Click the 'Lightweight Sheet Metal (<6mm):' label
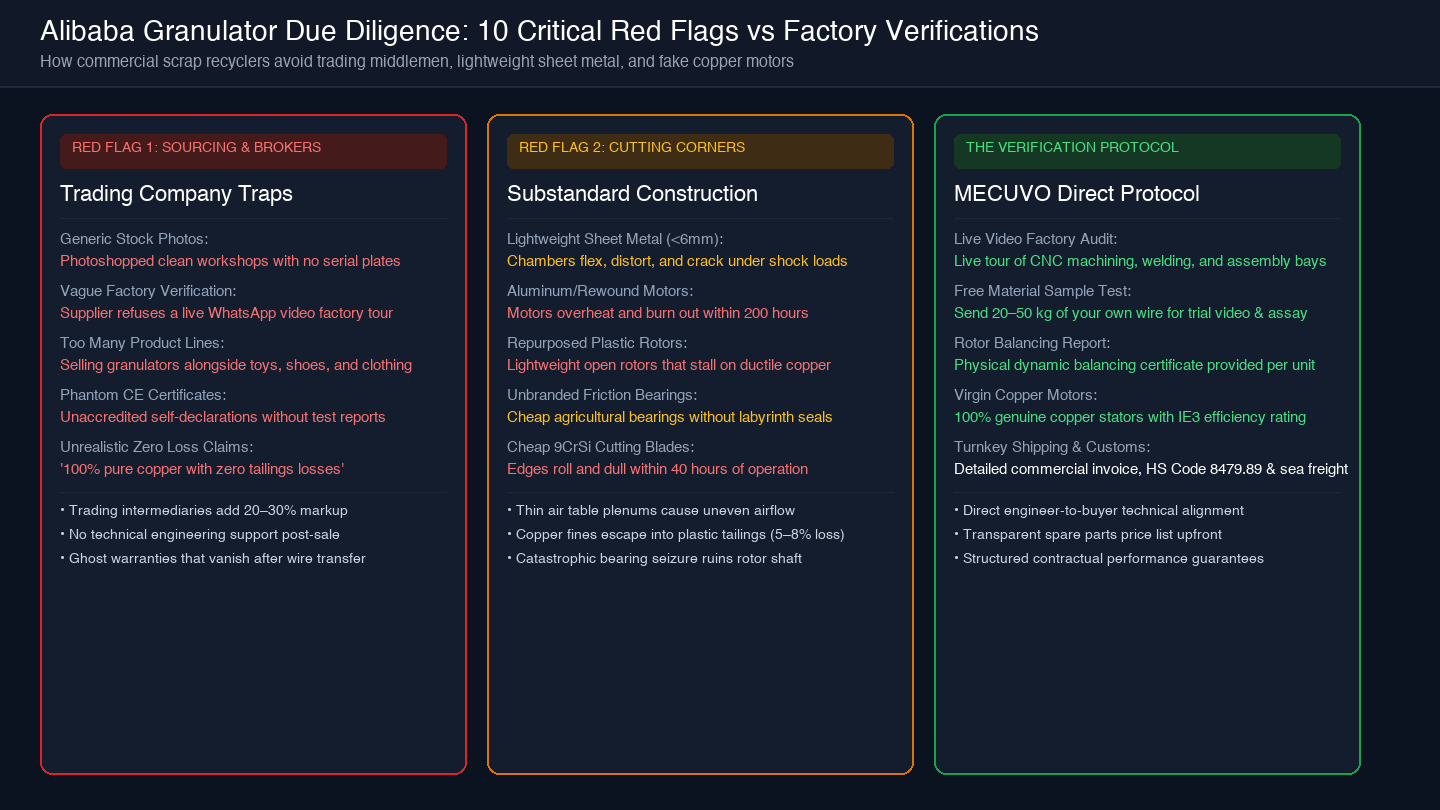The width and height of the screenshot is (1440, 810). pos(615,239)
